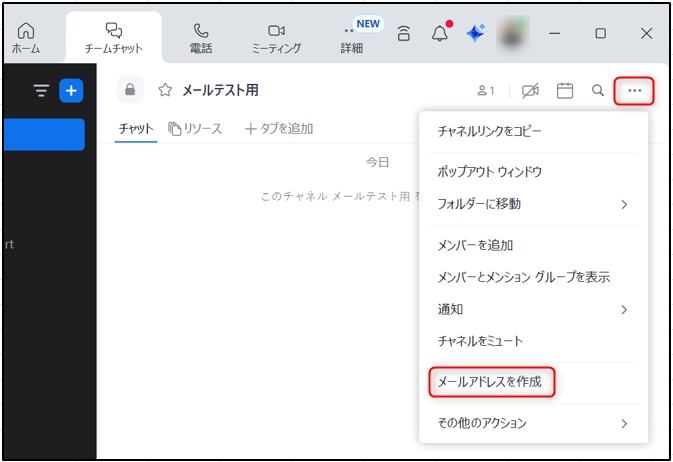Open the chat list filter icon
The image size is (673, 462).
coord(41,91)
